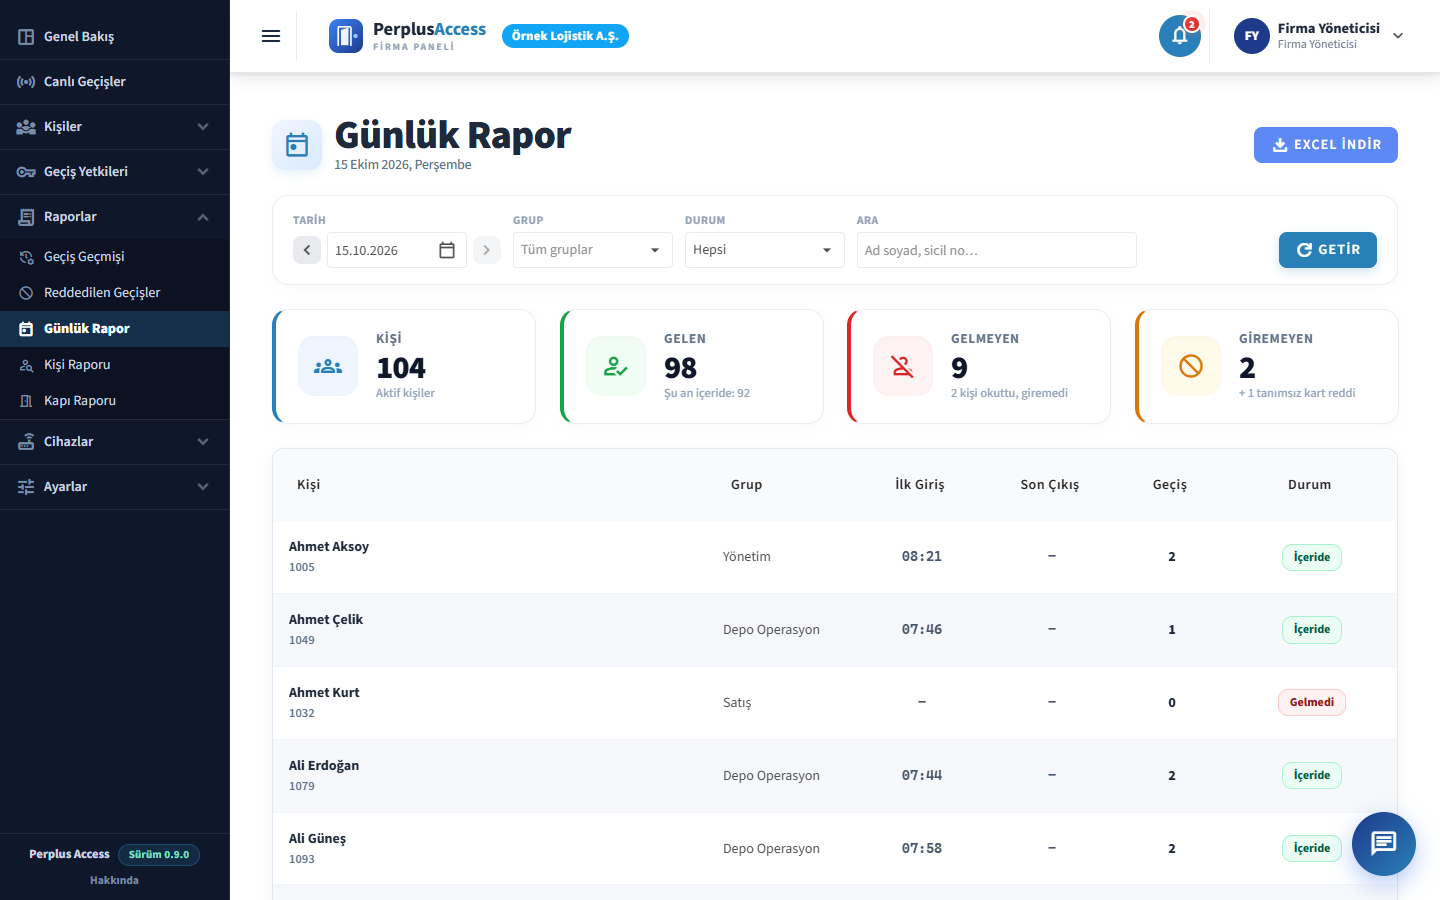The width and height of the screenshot is (1440, 900).
Task: Select Günlük Rapor in sidebar
Action: pyautogui.click(x=115, y=329)
